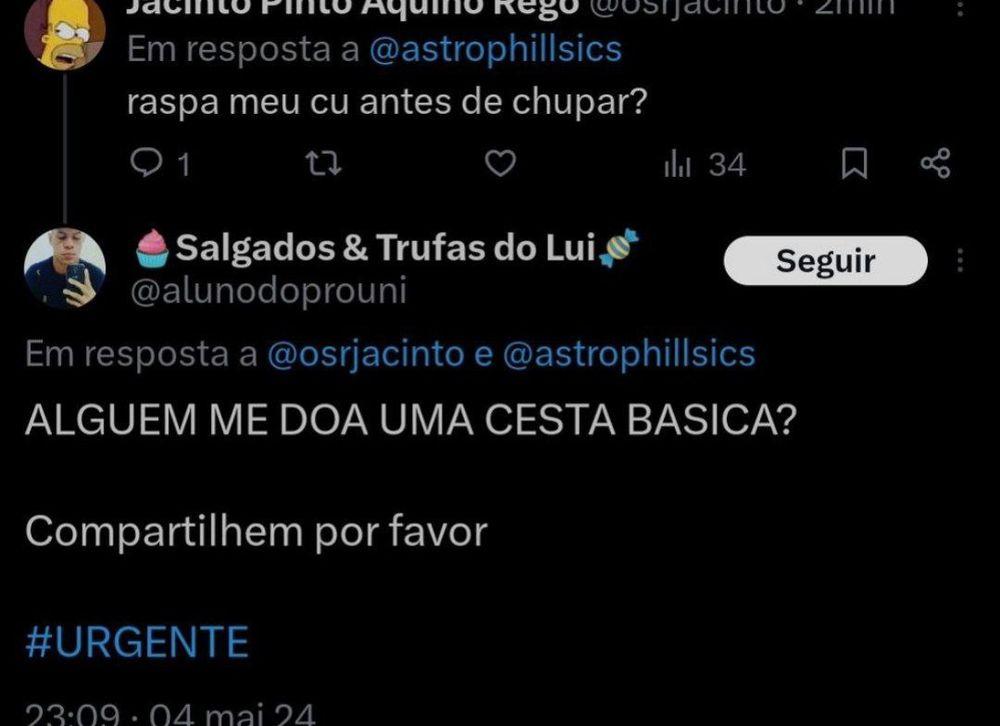The height and width of the screenshot is (726, 1000).
Task: Open Salgados & Trufas do Lui profile name
Action: 386,248
